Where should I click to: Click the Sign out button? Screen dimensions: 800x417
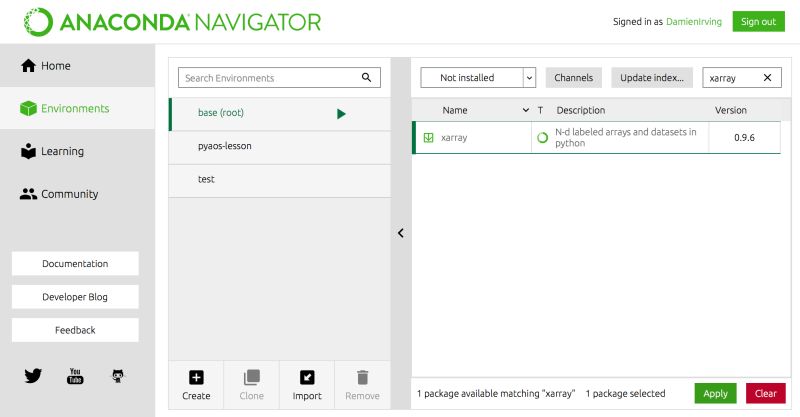coord(758,21)
